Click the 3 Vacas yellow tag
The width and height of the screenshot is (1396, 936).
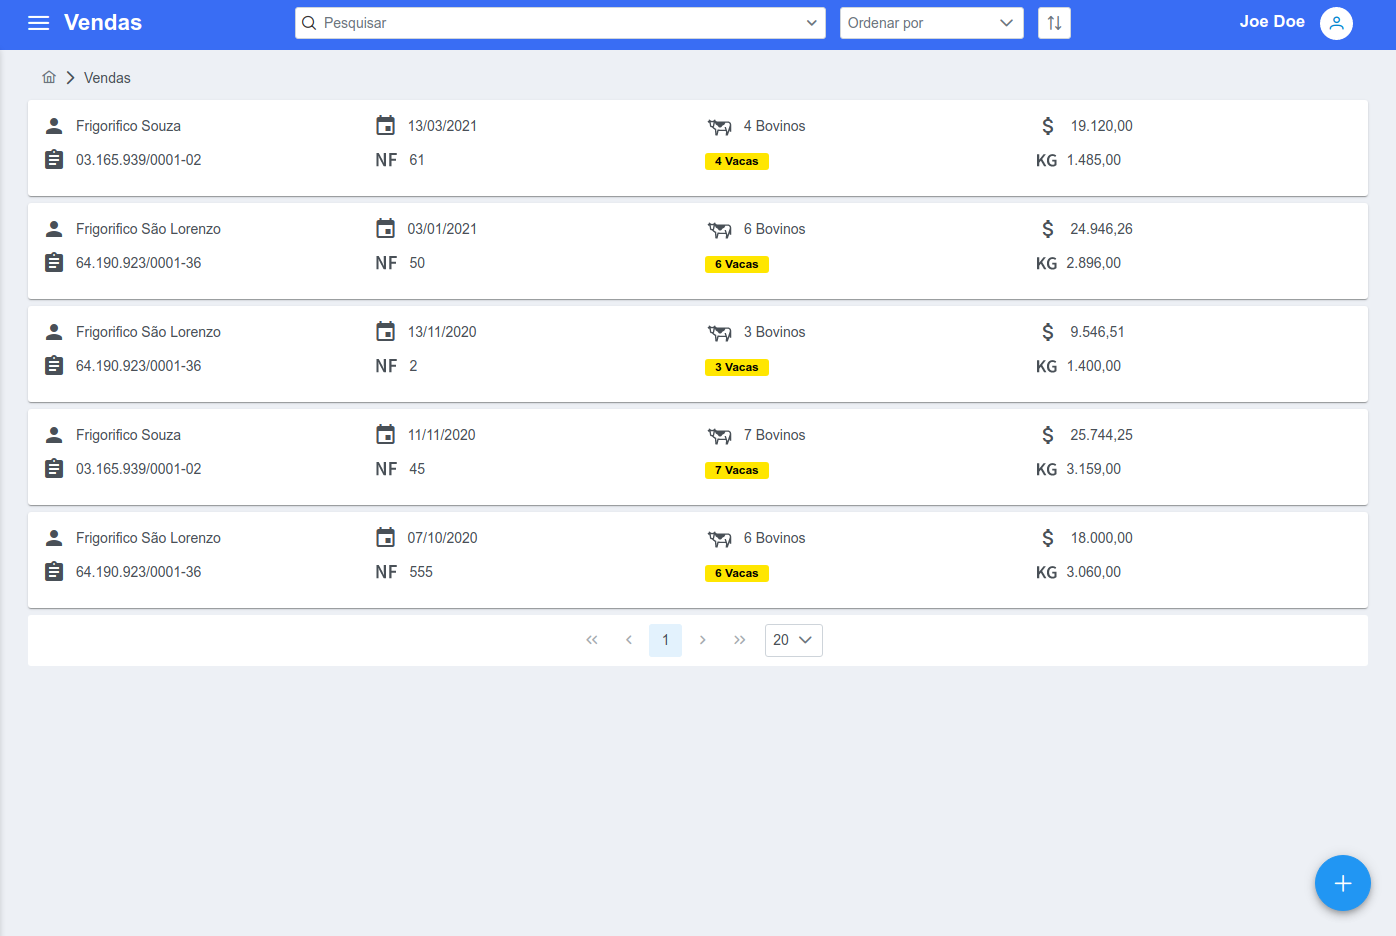tap(737, 367)
